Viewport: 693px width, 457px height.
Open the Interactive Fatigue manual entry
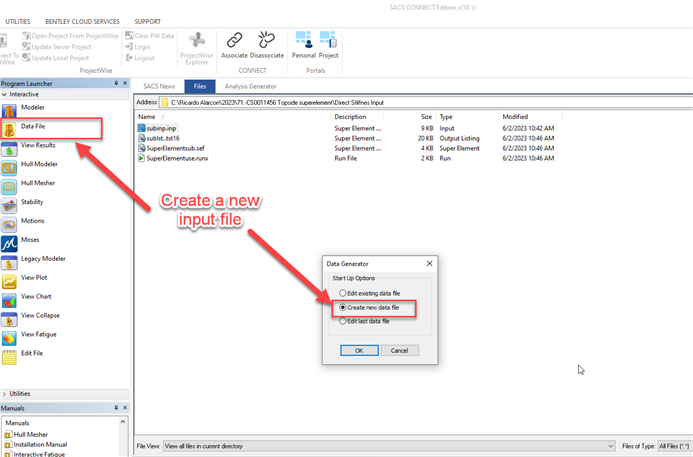tap(39, 454)
